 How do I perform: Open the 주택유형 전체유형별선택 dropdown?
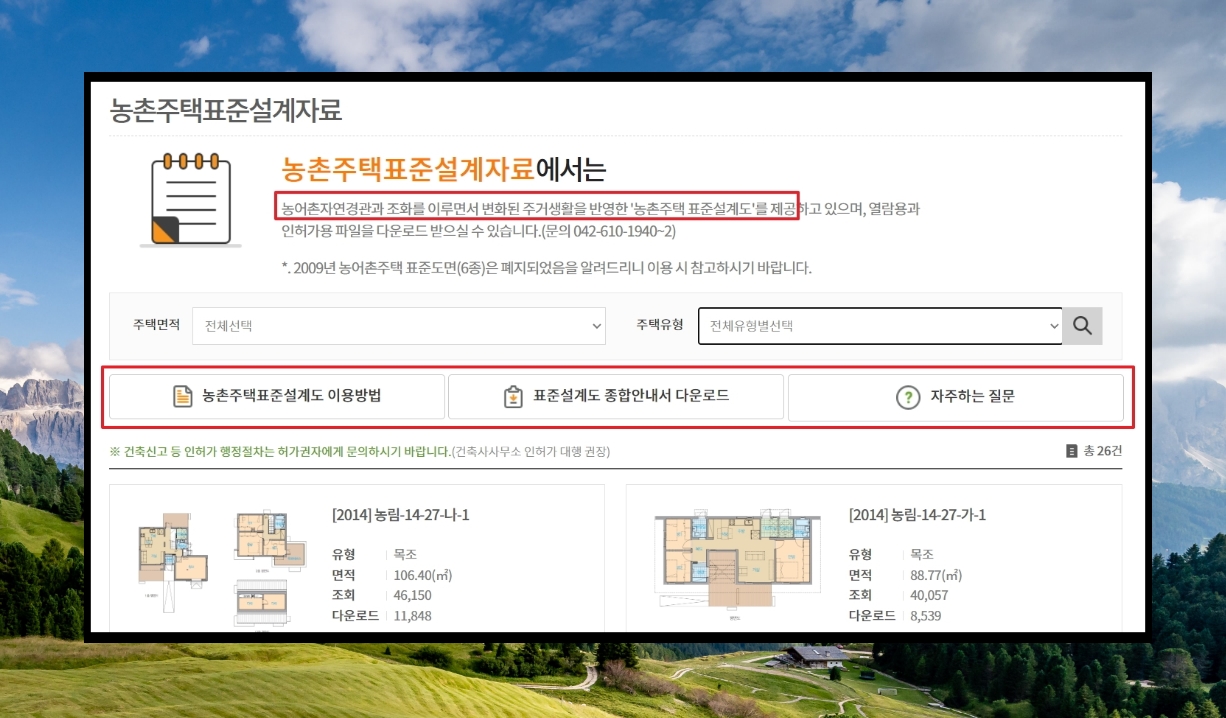[880, 326]
